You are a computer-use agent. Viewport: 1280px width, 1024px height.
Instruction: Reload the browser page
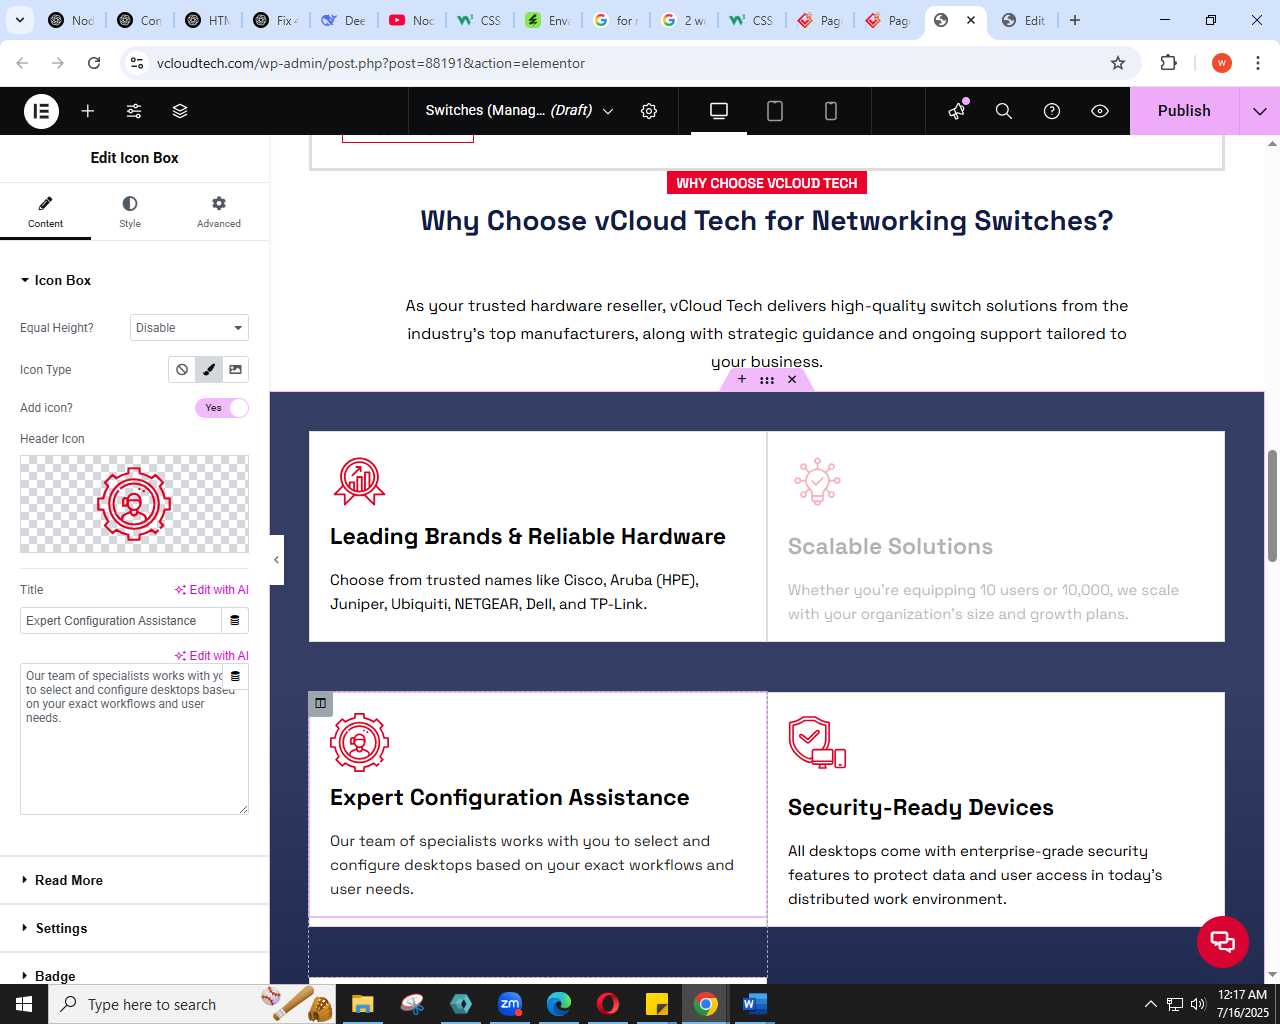pos(94,63)
